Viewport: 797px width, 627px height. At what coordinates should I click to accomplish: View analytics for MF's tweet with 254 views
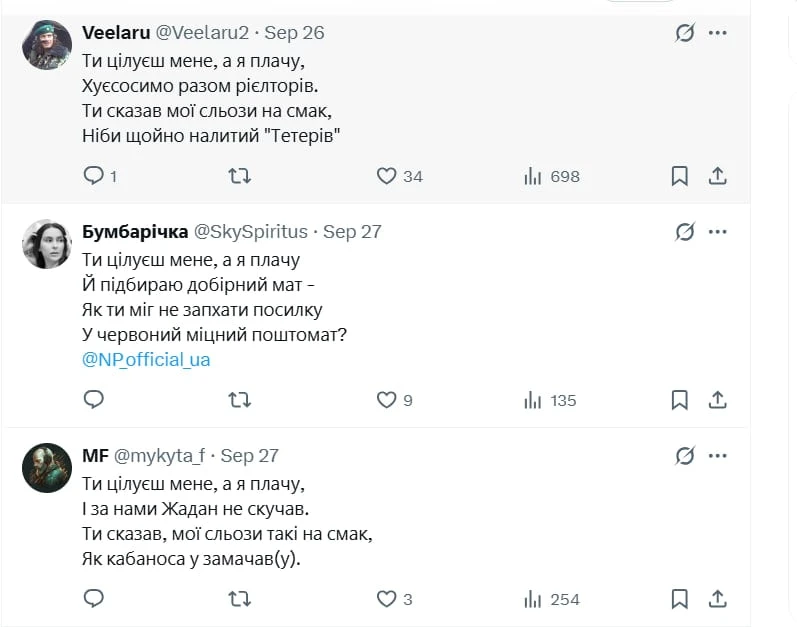pyautogui.click(x=552, y=599)
